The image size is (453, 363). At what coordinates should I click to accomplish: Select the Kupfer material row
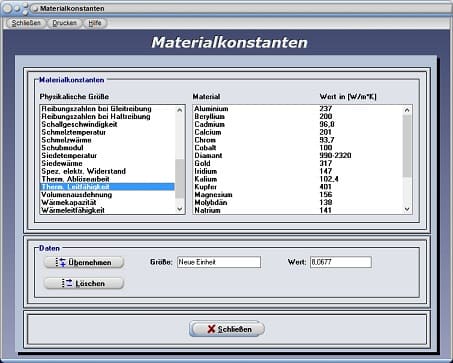(298, 187)
